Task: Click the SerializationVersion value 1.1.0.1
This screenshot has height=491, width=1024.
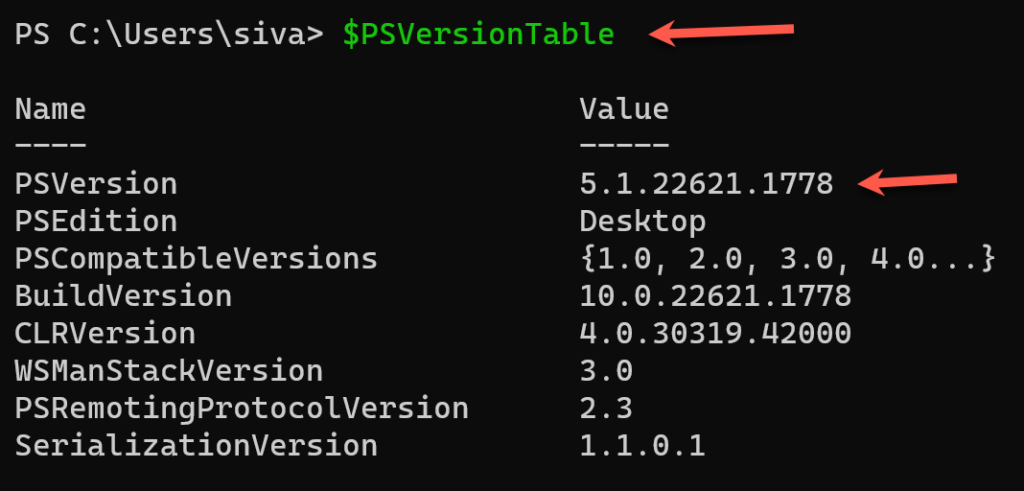Action: (x=643, y=445)
